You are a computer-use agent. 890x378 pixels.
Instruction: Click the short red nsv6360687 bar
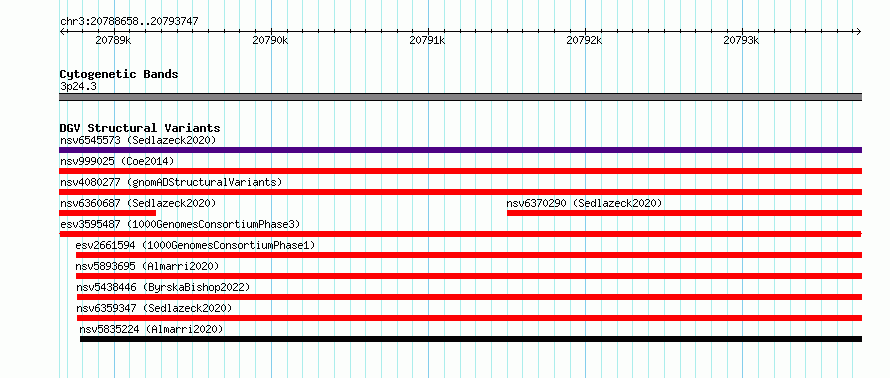[x=107, y=213]
